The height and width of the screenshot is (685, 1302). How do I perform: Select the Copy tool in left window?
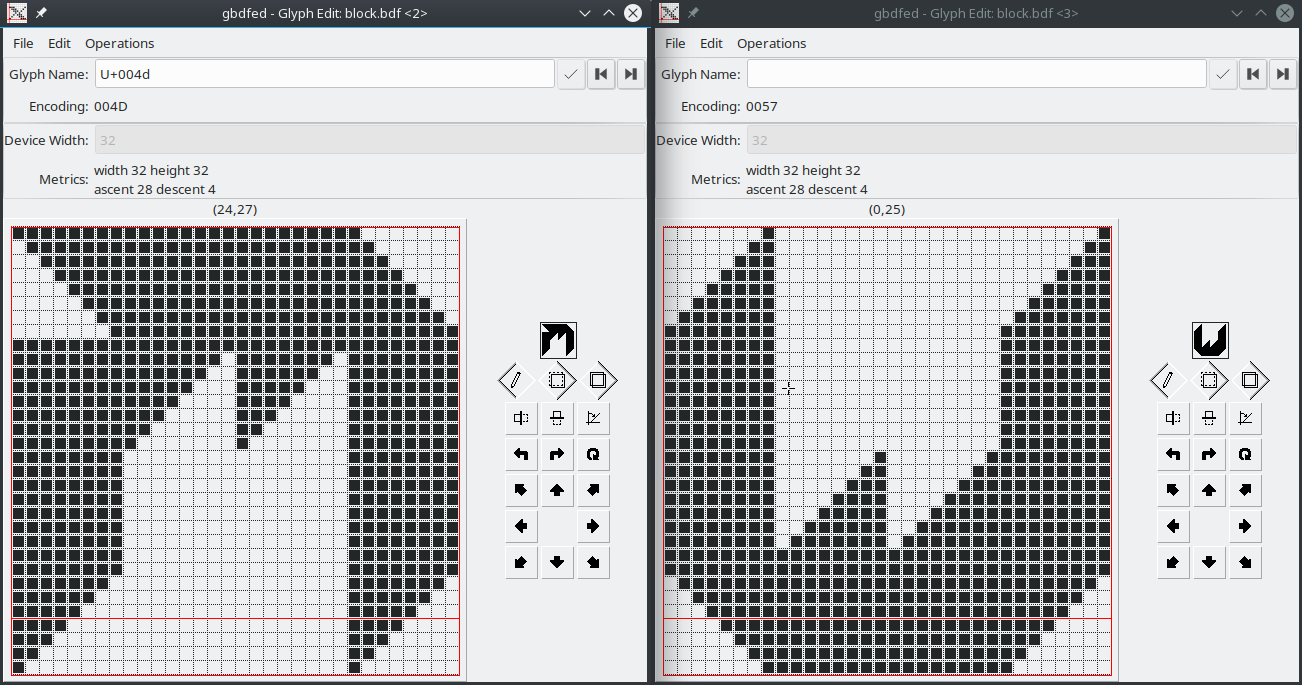[x=598, y=380]
